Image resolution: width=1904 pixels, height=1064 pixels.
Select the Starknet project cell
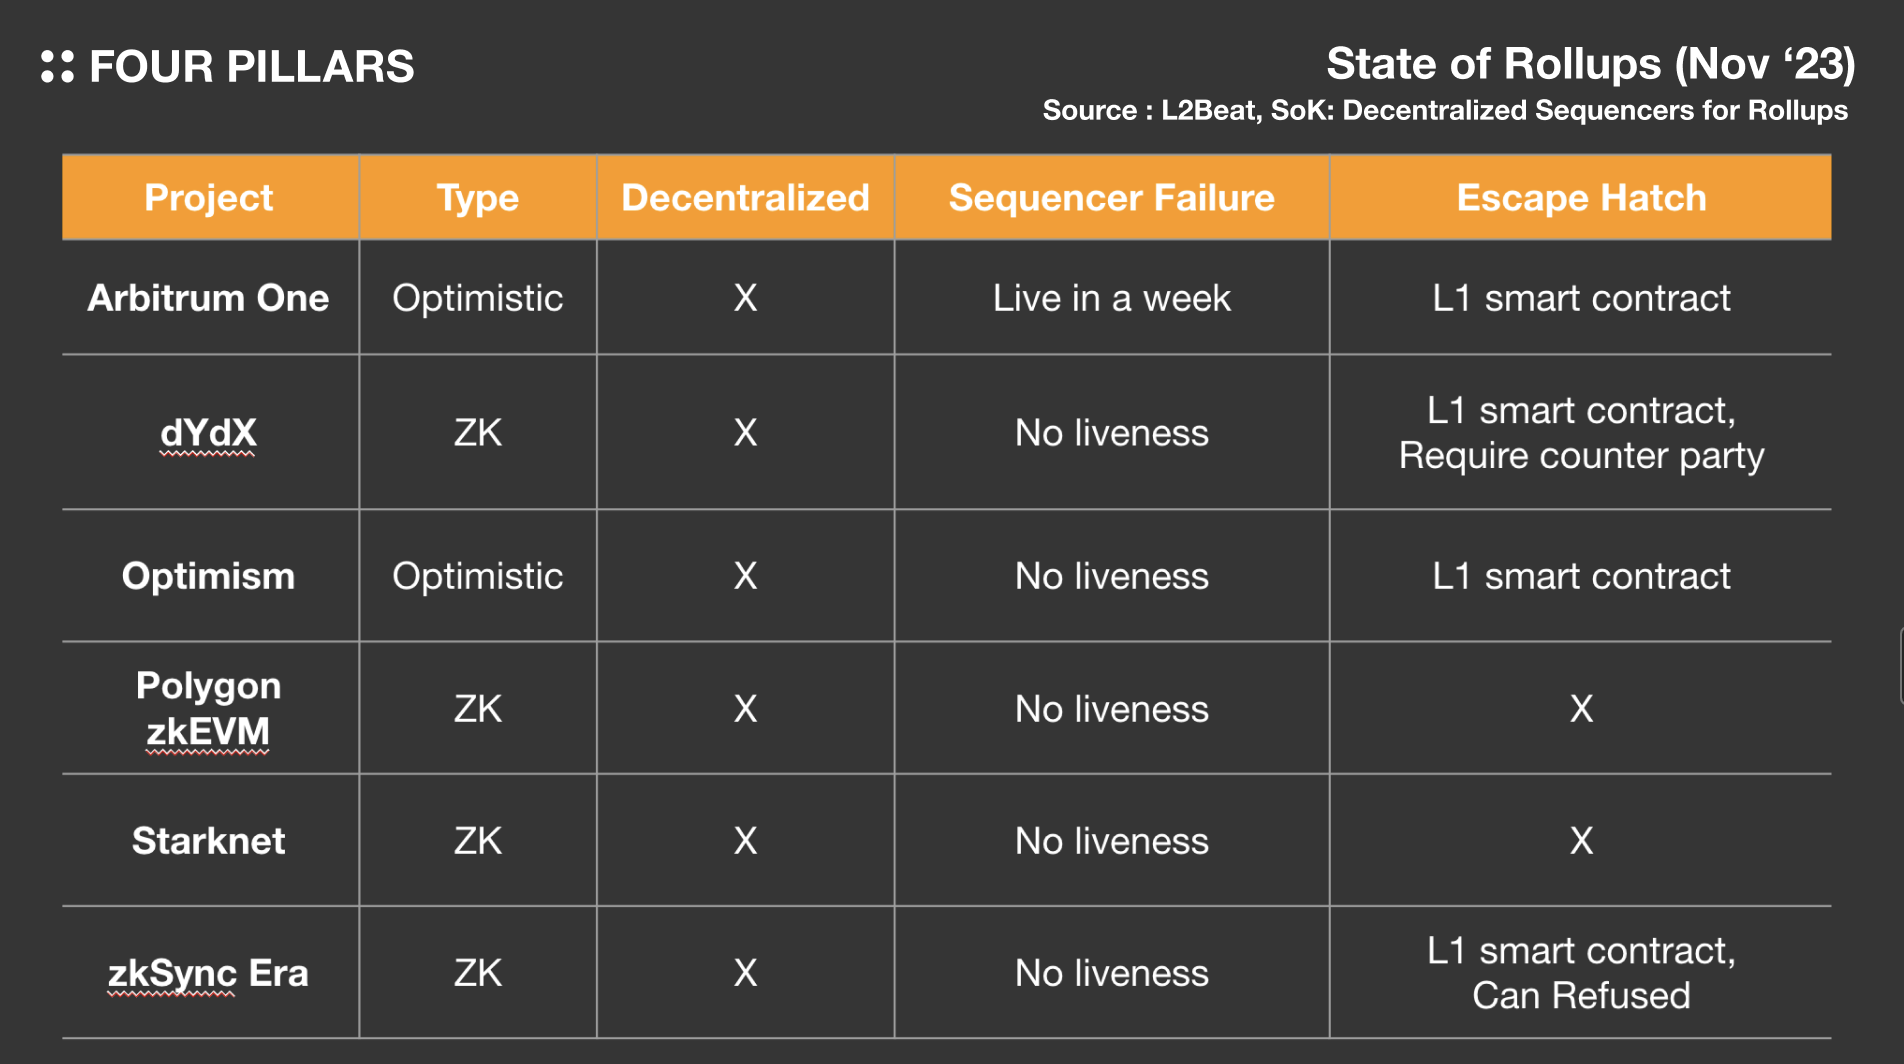[209, 841]
